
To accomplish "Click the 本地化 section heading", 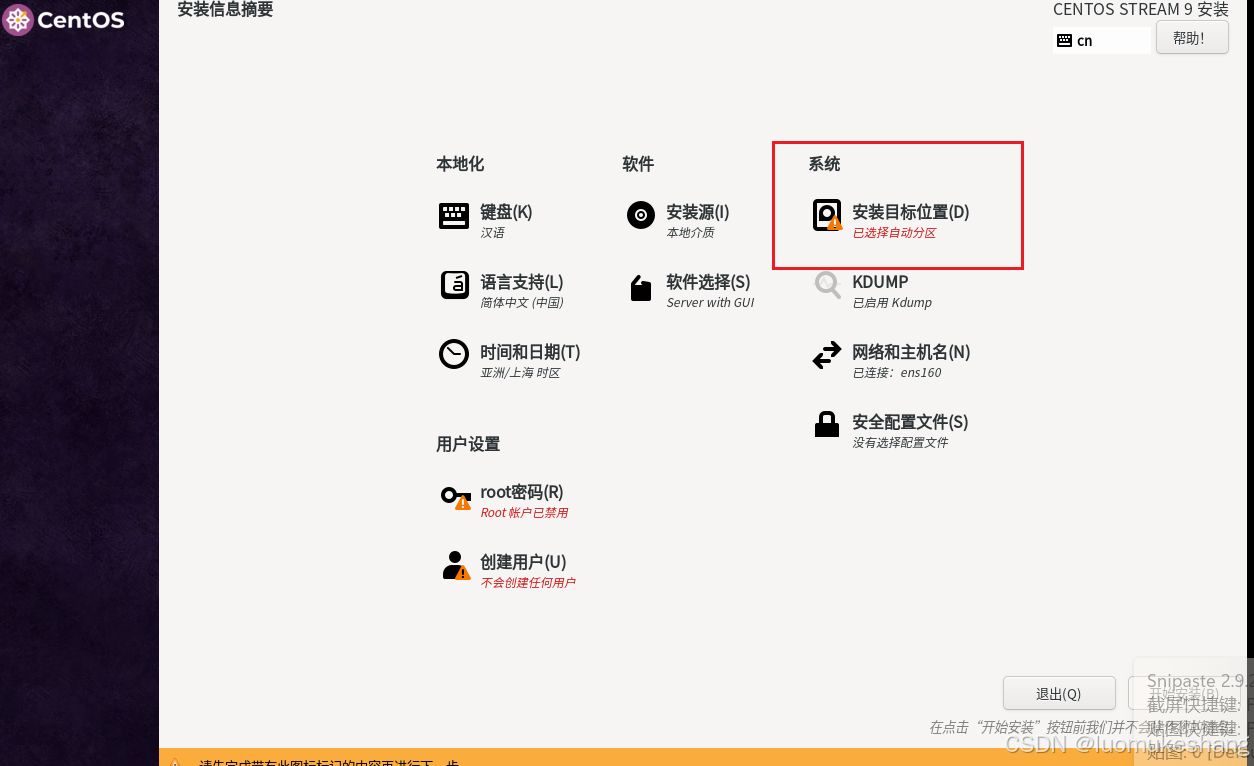I will [x=460, y=164].
